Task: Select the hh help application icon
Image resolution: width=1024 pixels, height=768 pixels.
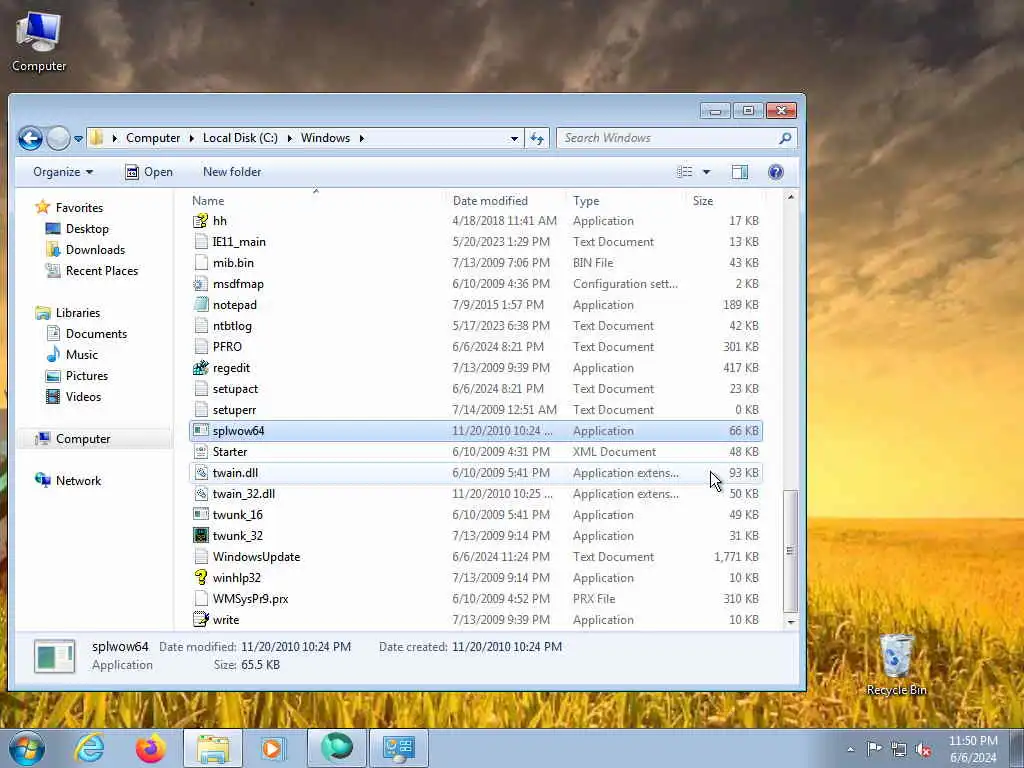Action: (x=200, y=221)
